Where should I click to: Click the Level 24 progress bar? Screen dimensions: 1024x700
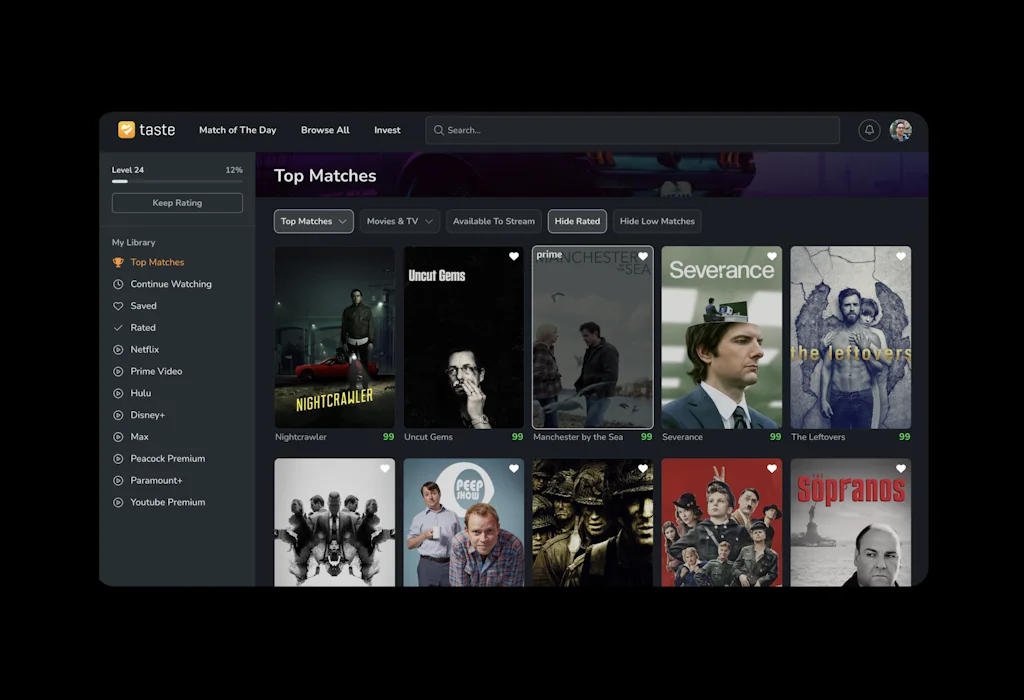pyautogui.click(x=177, y=182)
